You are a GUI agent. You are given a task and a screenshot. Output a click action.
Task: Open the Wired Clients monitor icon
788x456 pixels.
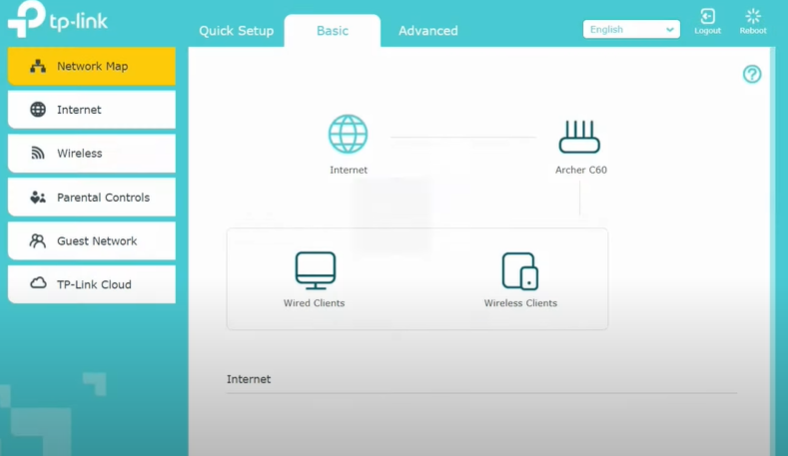(315, 271)
